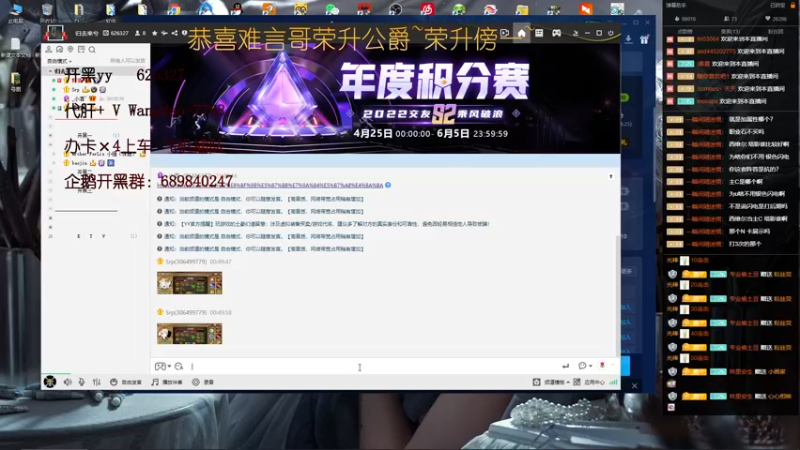Favorite the channel with the star icon
This screenshot has width=800, height=450.
click(155, 33)
